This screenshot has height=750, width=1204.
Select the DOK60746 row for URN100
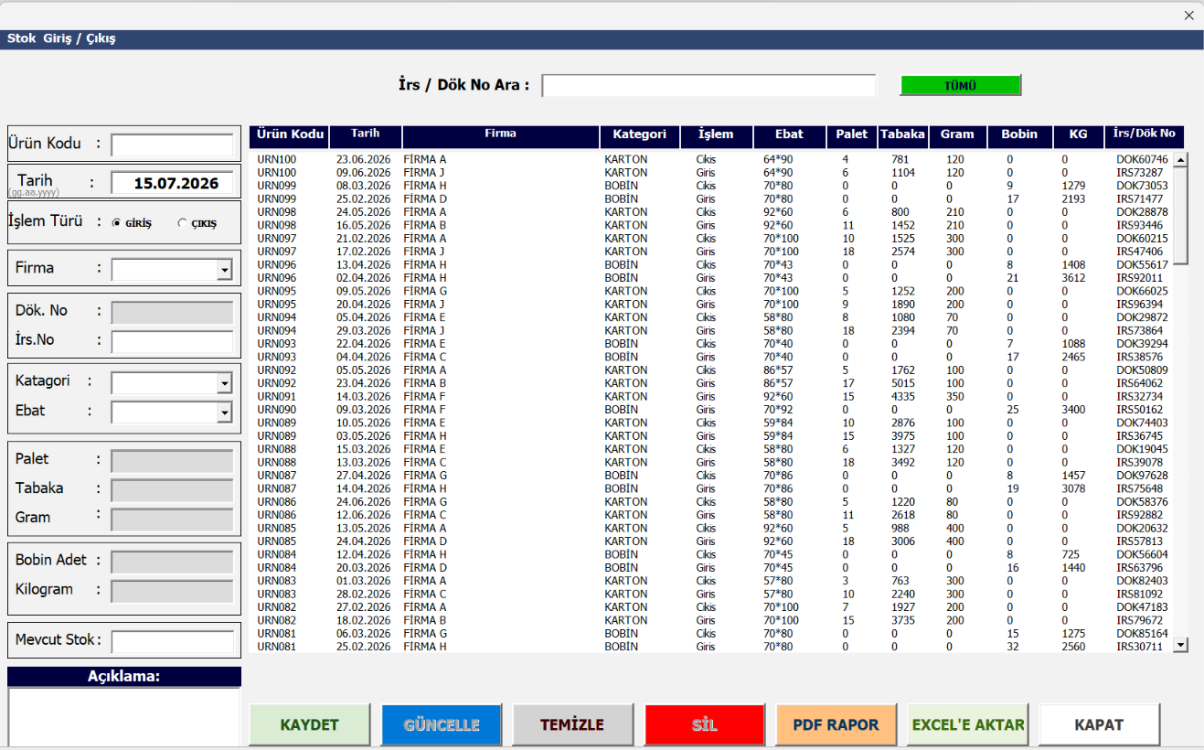pyautogui.click(x=711, y=159)
